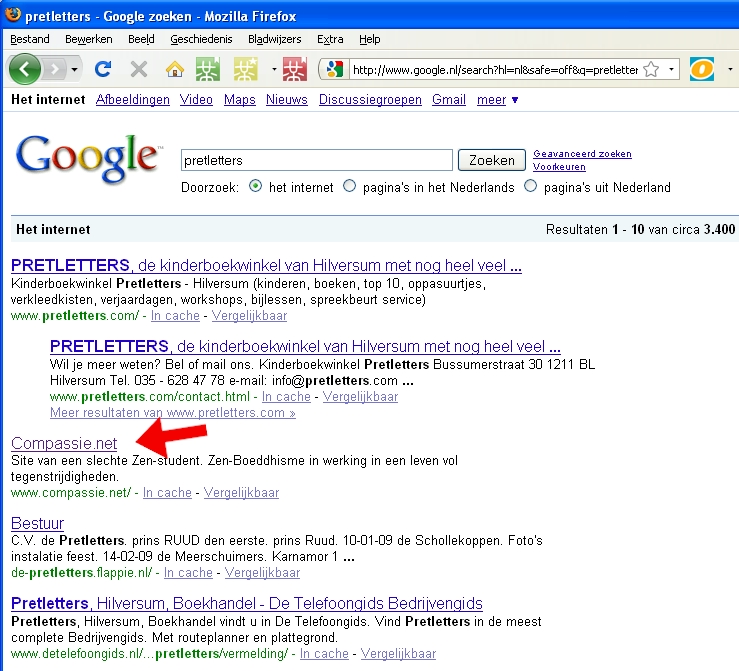Open 'In cache' for www.compassie.net/

[167, 492]
